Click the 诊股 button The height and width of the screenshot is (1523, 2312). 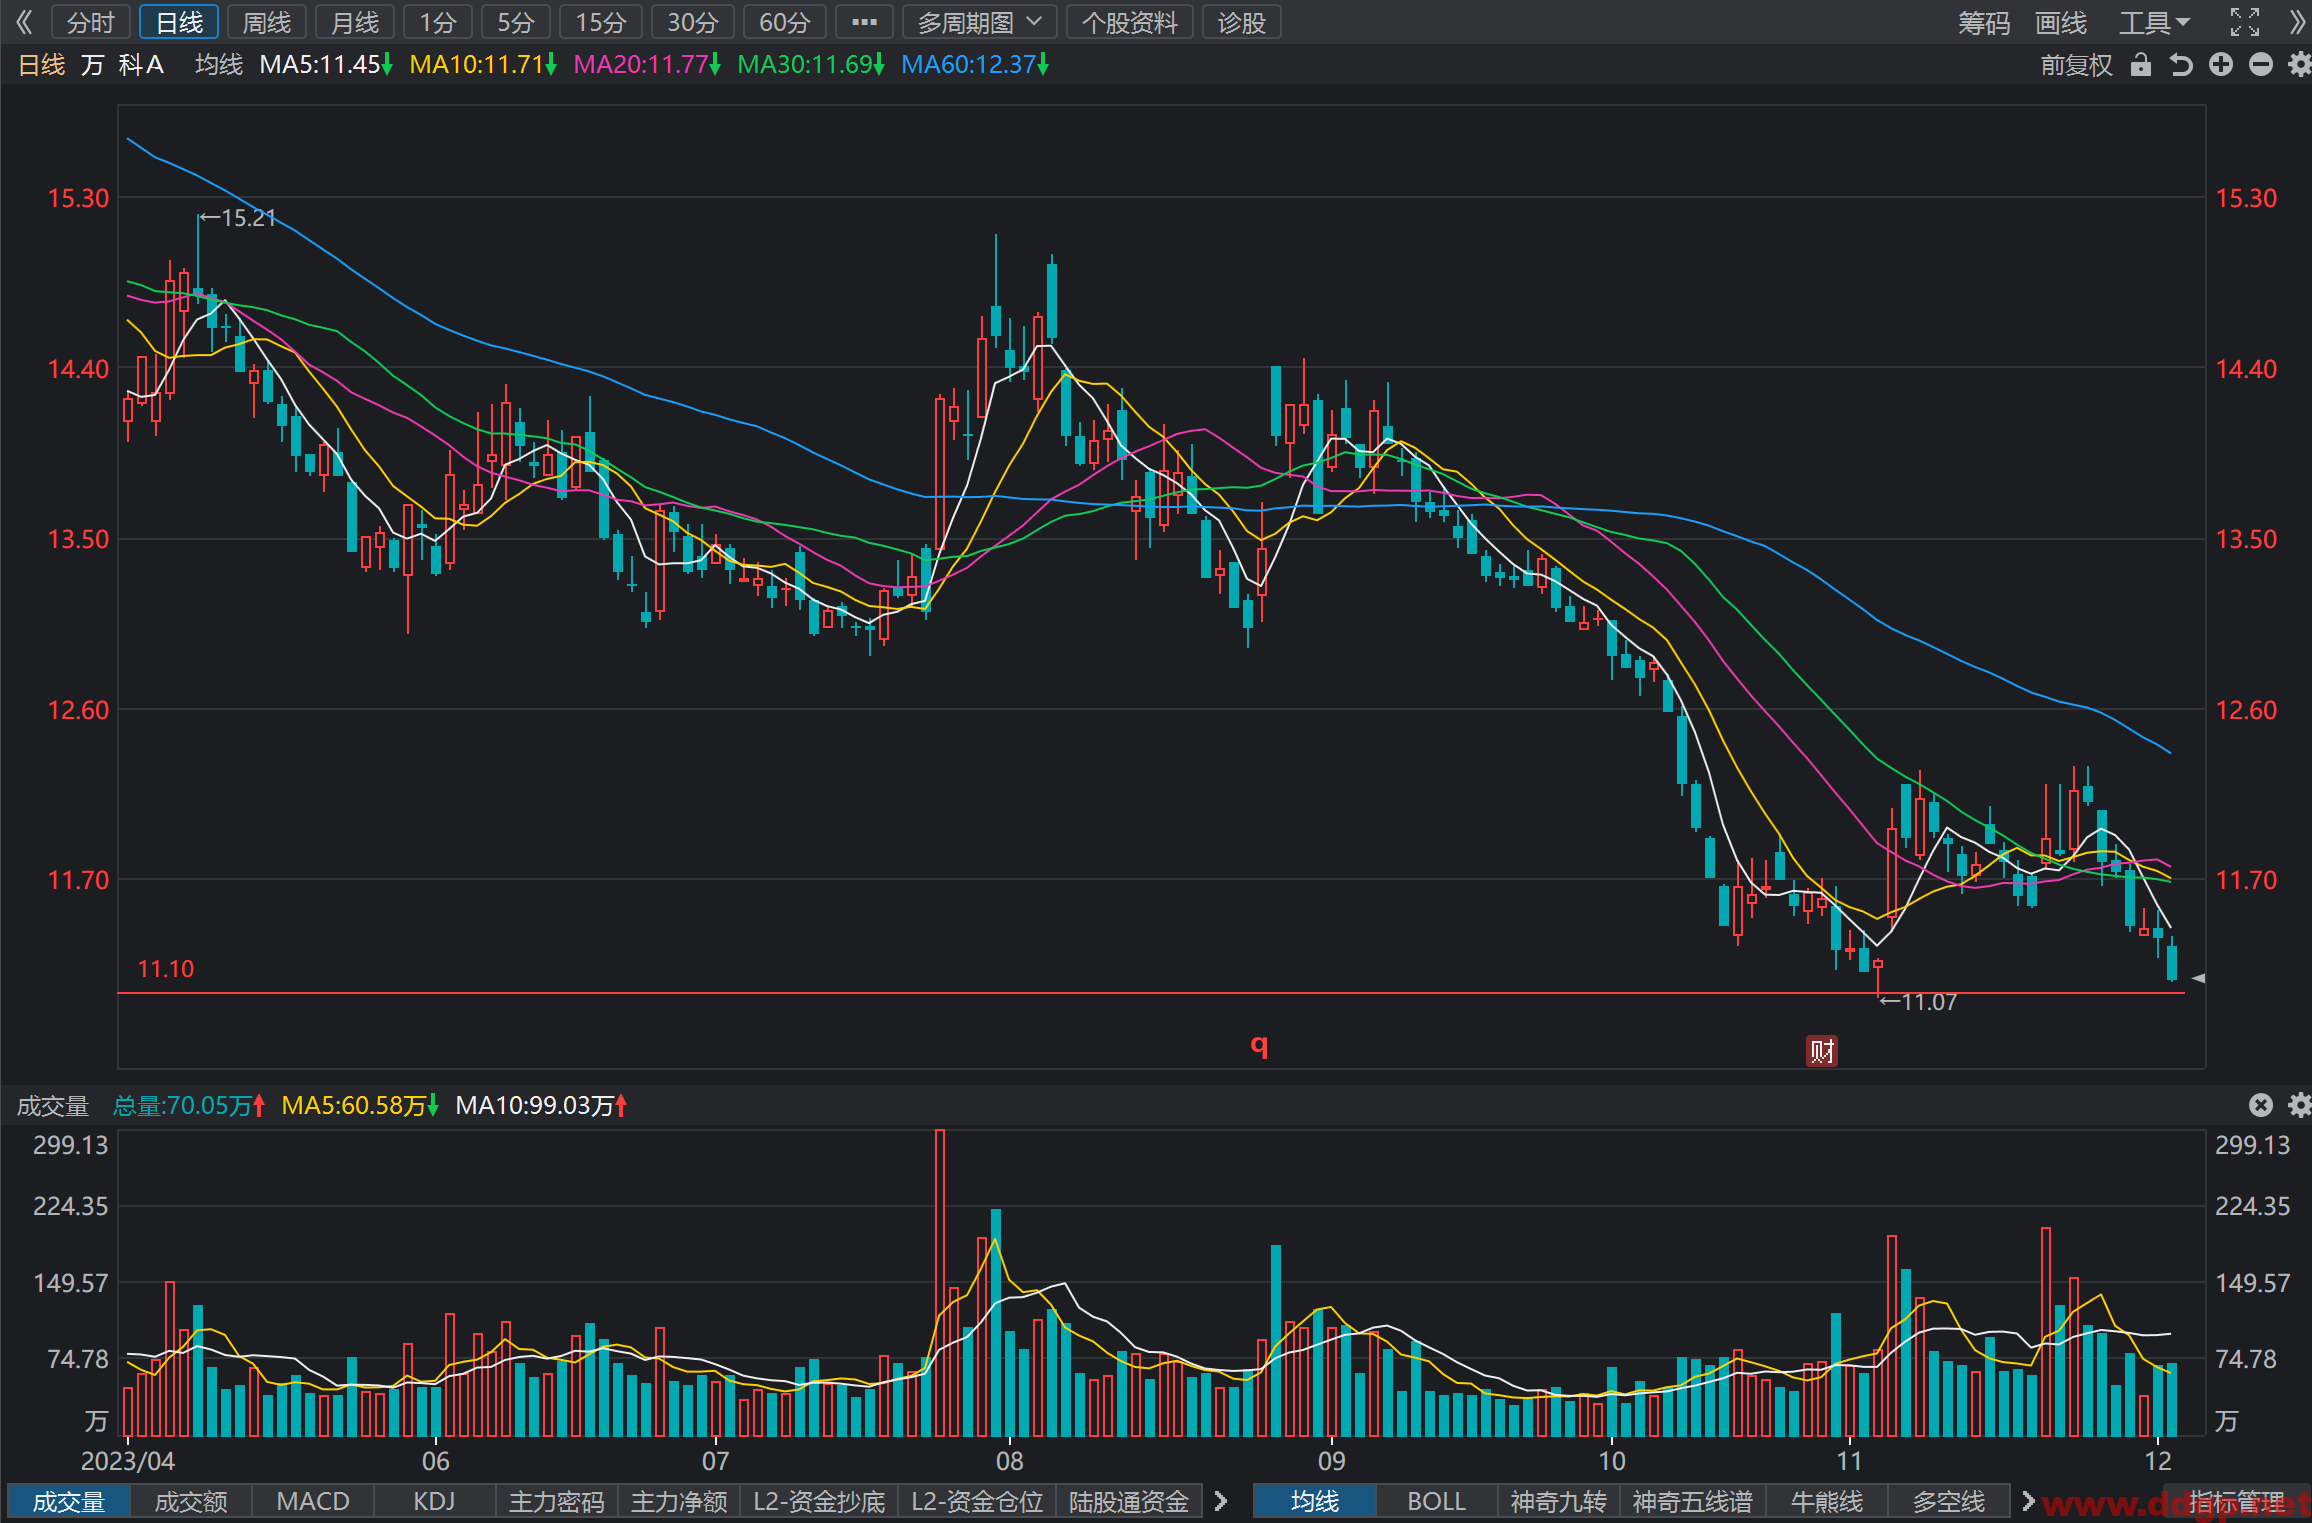(x=1242, y=22)
